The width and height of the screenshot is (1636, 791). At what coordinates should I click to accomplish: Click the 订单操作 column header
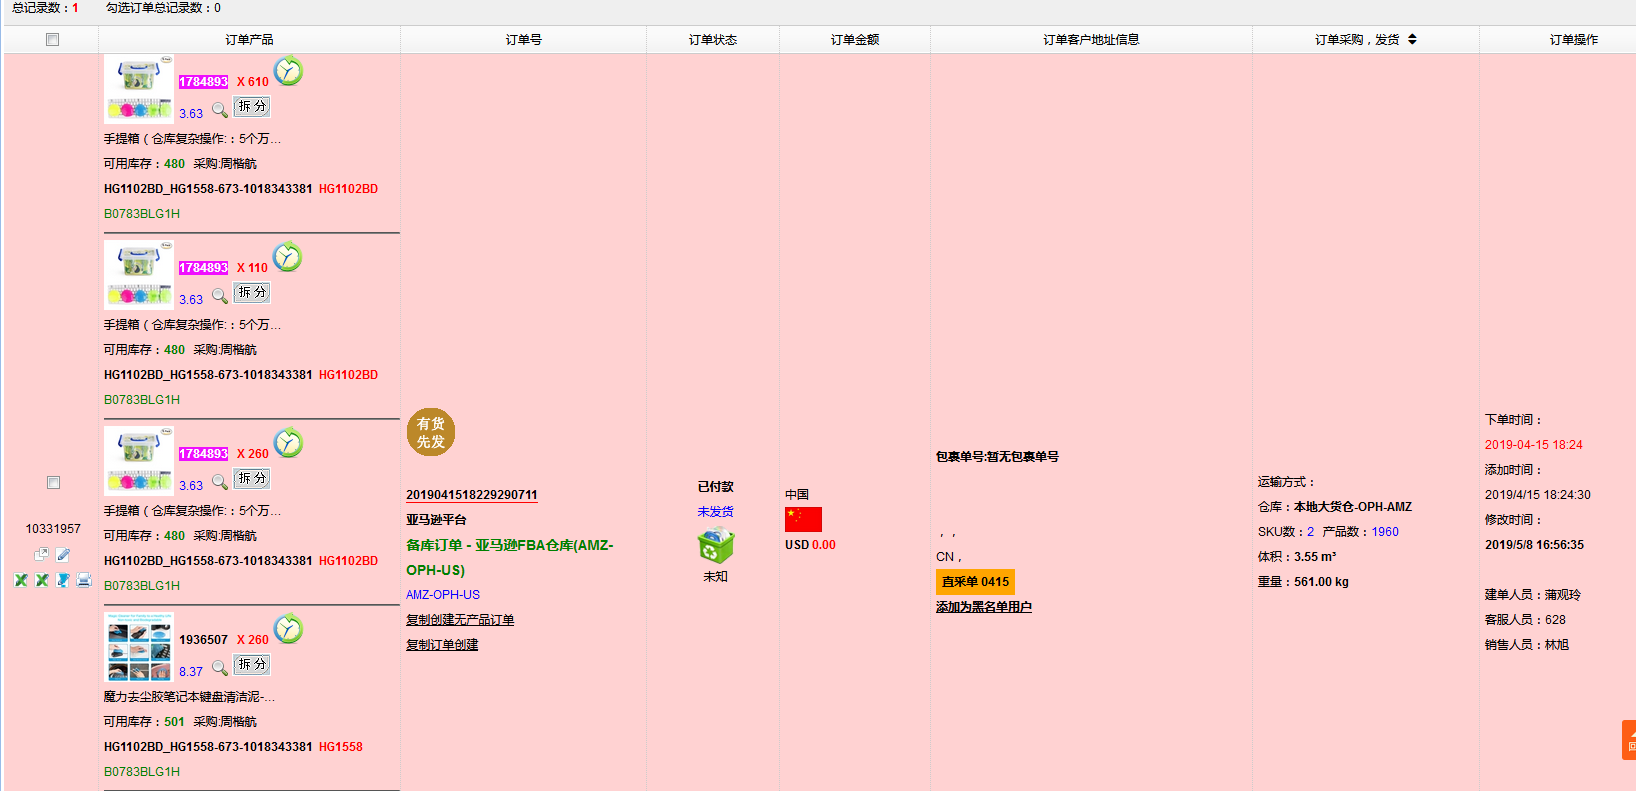pyautogui.click(x=1574, y=40)
